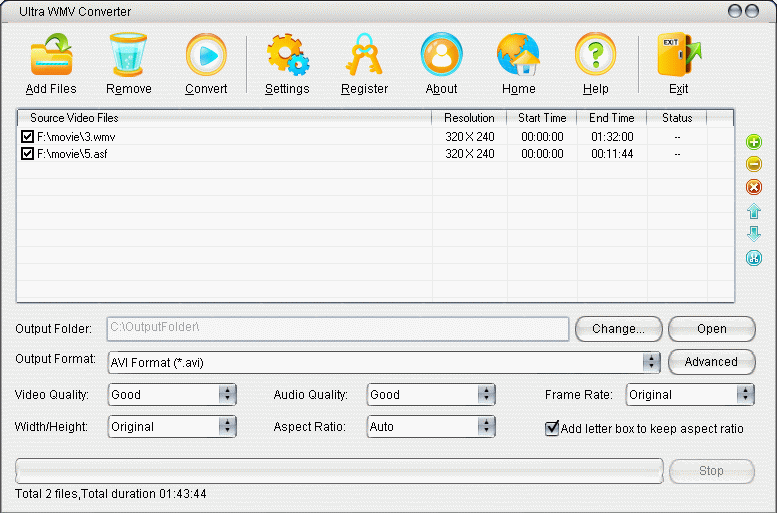Open Help question mark icon
Image resolution: width=777 pixels, height=513 pixels.
pyautogui.click(x=596, y=55)
